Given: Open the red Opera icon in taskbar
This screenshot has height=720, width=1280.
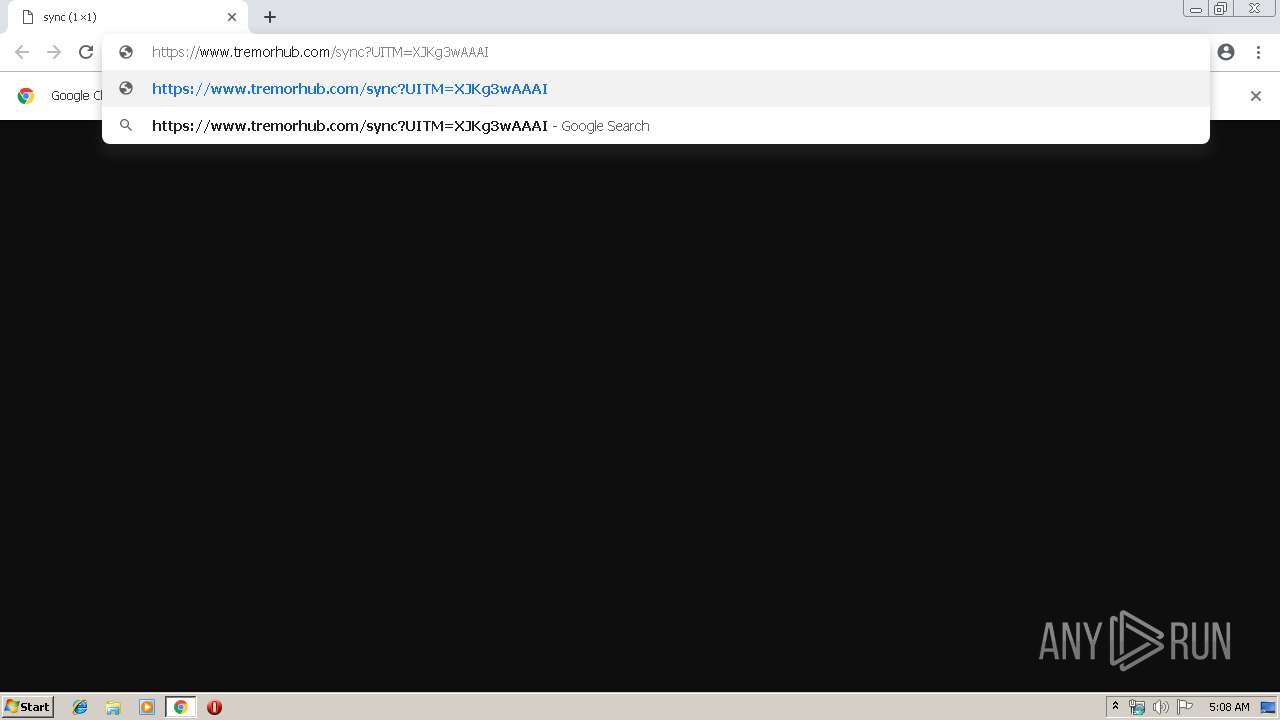Looking at the screenshot, I should (214, 707).
